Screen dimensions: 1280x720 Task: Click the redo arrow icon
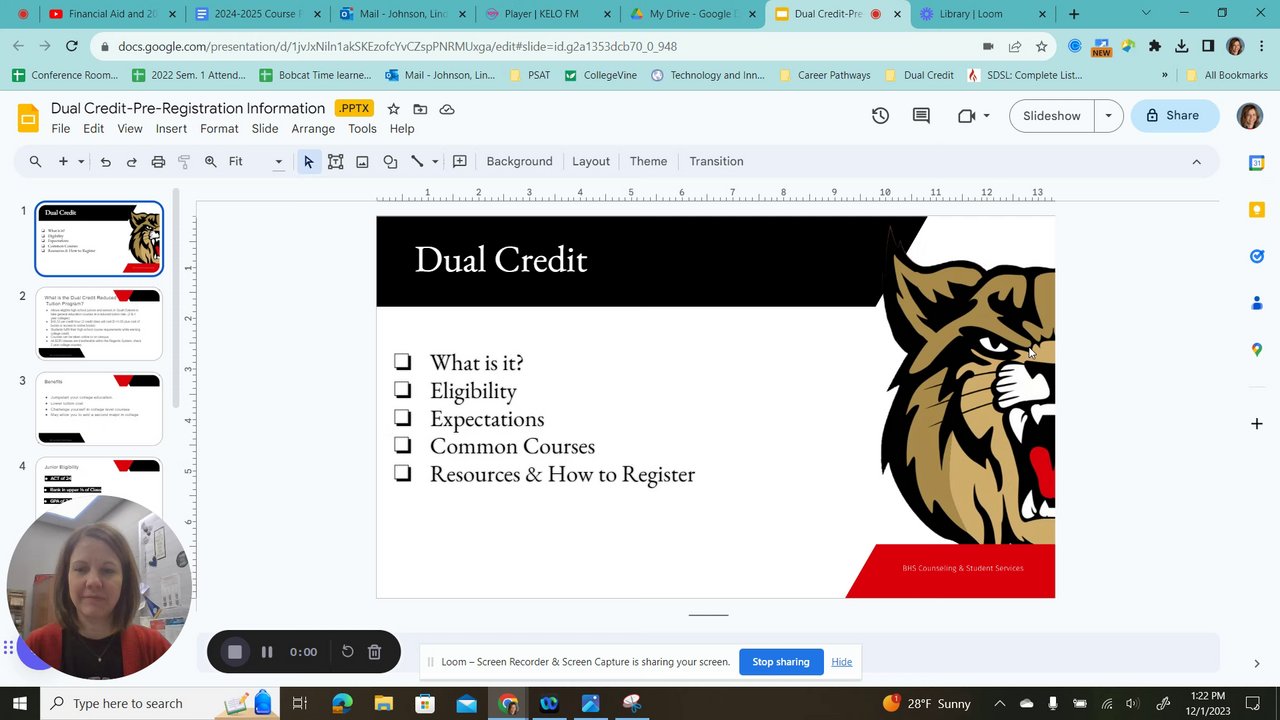coord(131,161)
